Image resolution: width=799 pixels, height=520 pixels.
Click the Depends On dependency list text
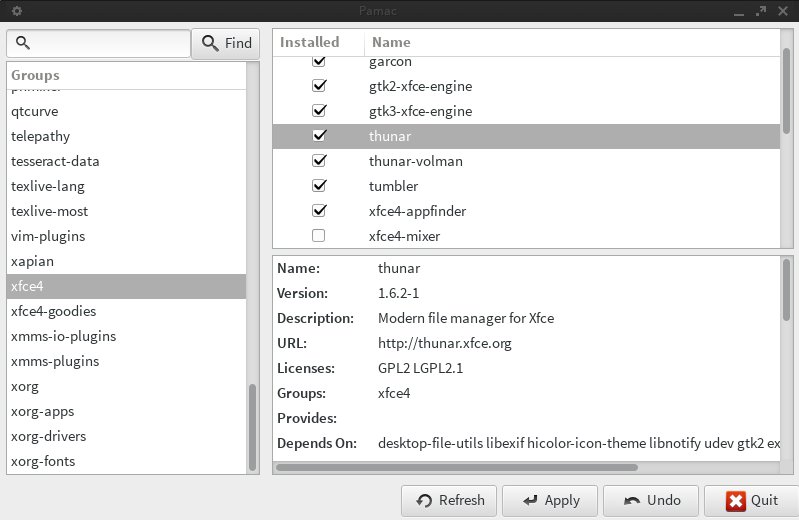pyautogui.click(x=579, y=443)
